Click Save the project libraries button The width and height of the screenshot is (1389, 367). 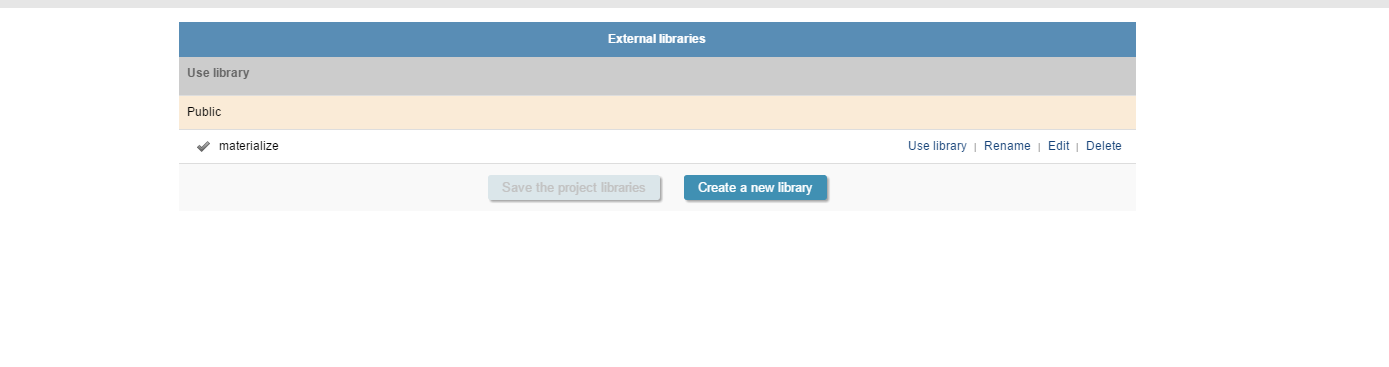pos(574,187)
